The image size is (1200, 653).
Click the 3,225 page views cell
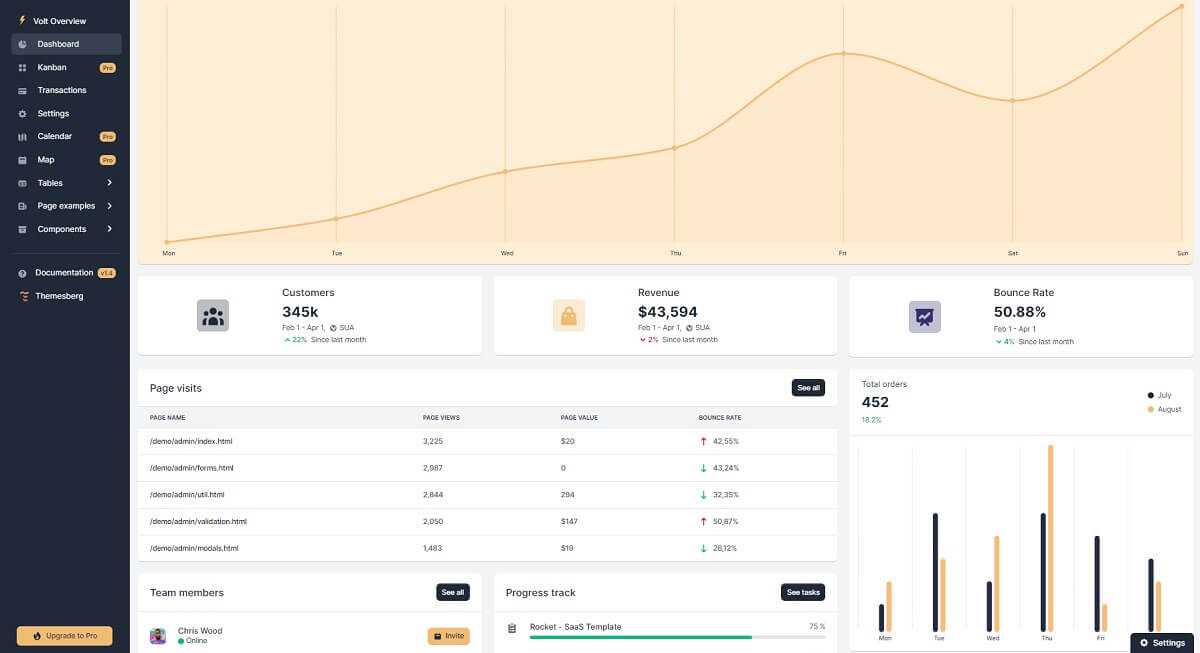pos(433,441)
